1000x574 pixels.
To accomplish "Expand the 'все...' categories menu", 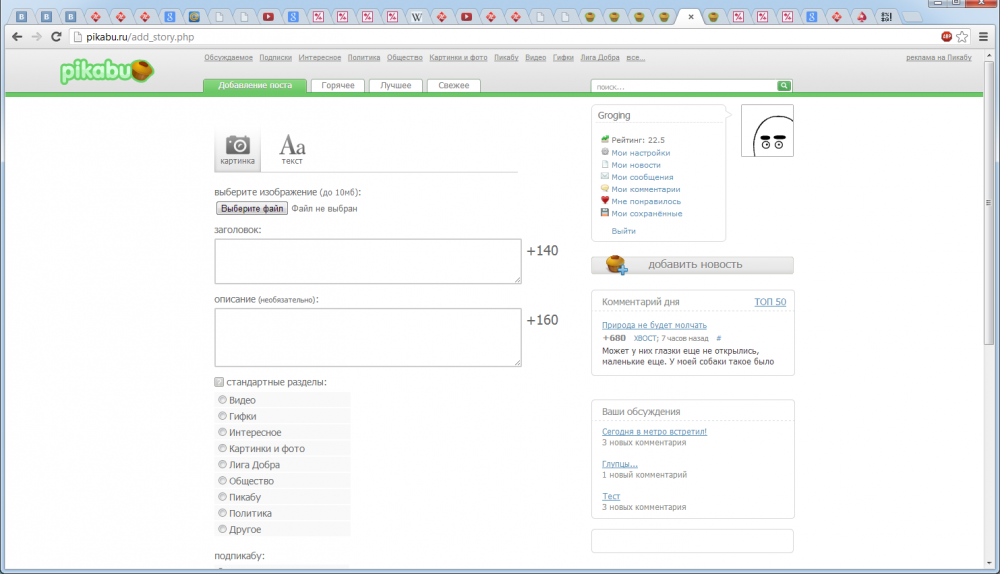I will (x=635, y=58).
